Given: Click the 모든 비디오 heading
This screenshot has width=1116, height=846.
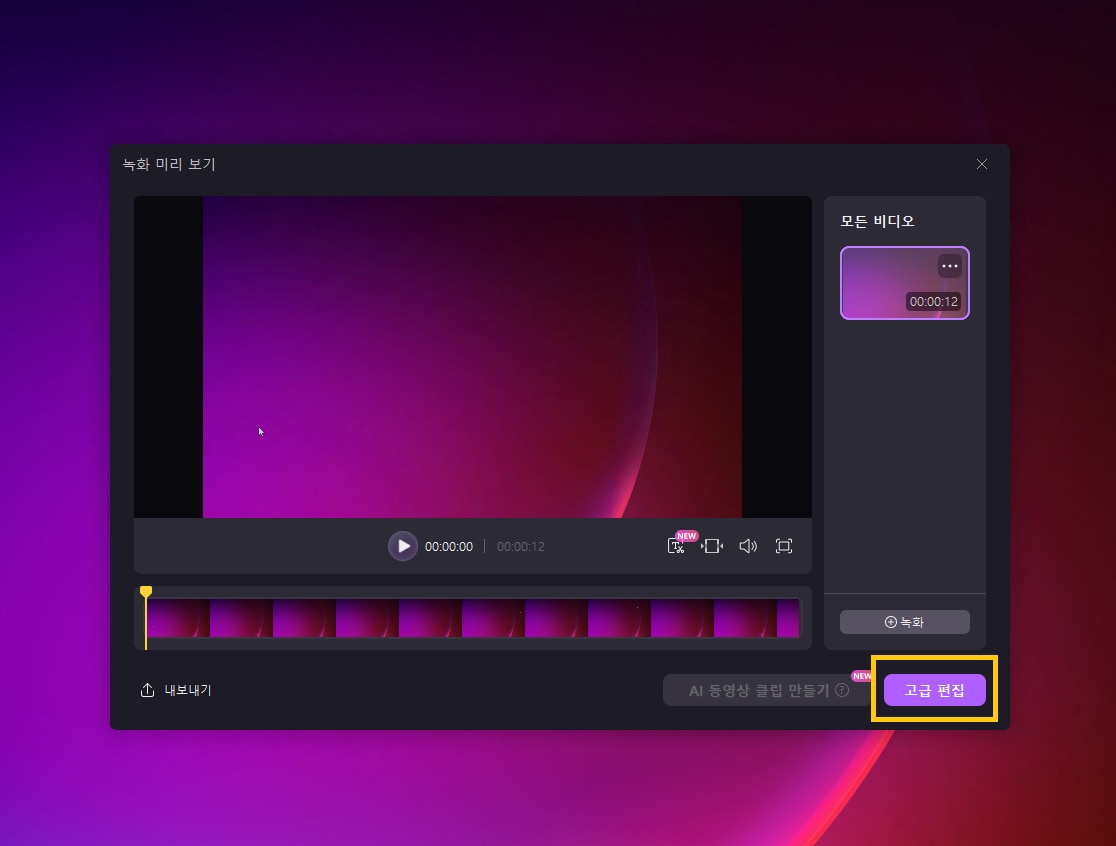Looking at the screenshot, I should click(877, 221).
